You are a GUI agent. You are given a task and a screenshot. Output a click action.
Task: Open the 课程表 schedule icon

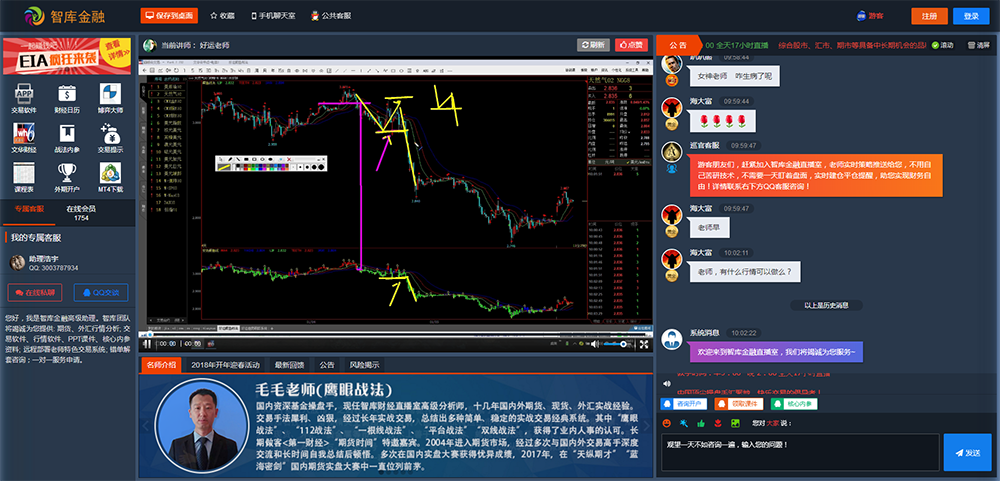tap(24, 173)
